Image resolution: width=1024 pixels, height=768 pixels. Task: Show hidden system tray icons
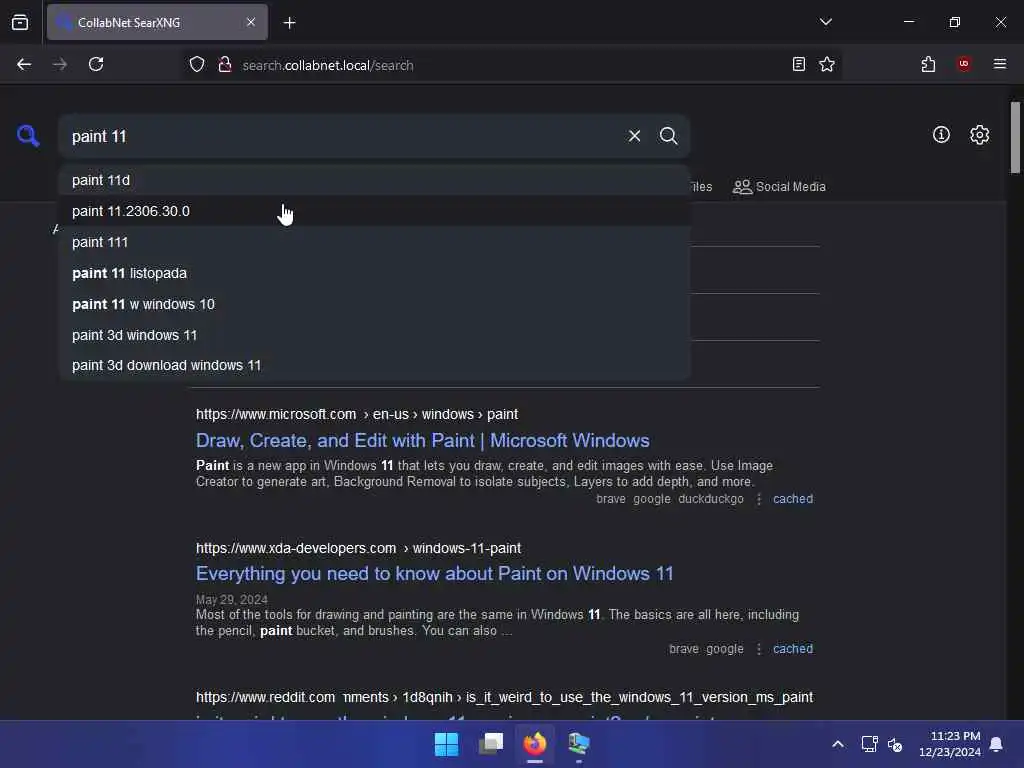click(x=838, y=744)
